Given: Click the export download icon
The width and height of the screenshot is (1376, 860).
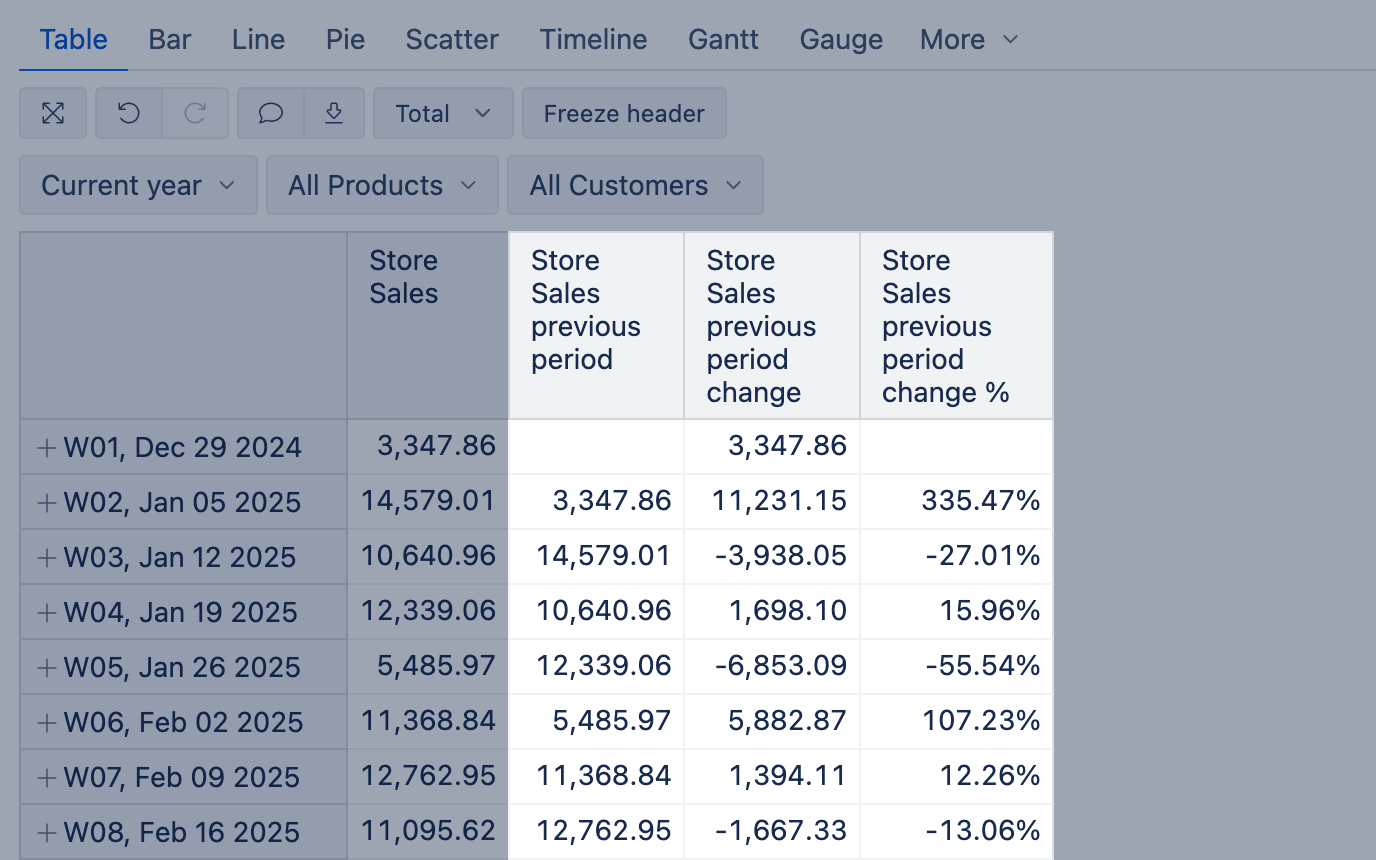Looking at the screenshot, I should point(335,114).
